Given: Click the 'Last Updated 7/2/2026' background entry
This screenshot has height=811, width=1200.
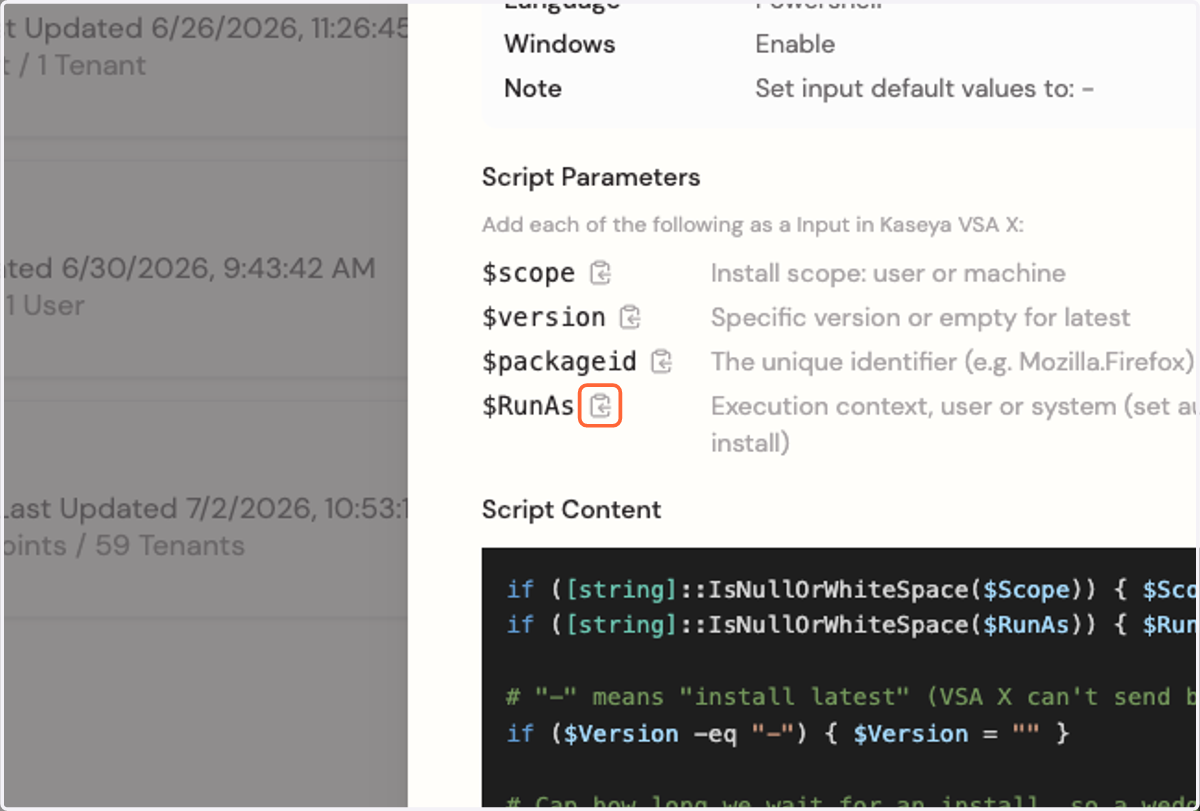Looking at the screenshot, I should tap(204, 509).
